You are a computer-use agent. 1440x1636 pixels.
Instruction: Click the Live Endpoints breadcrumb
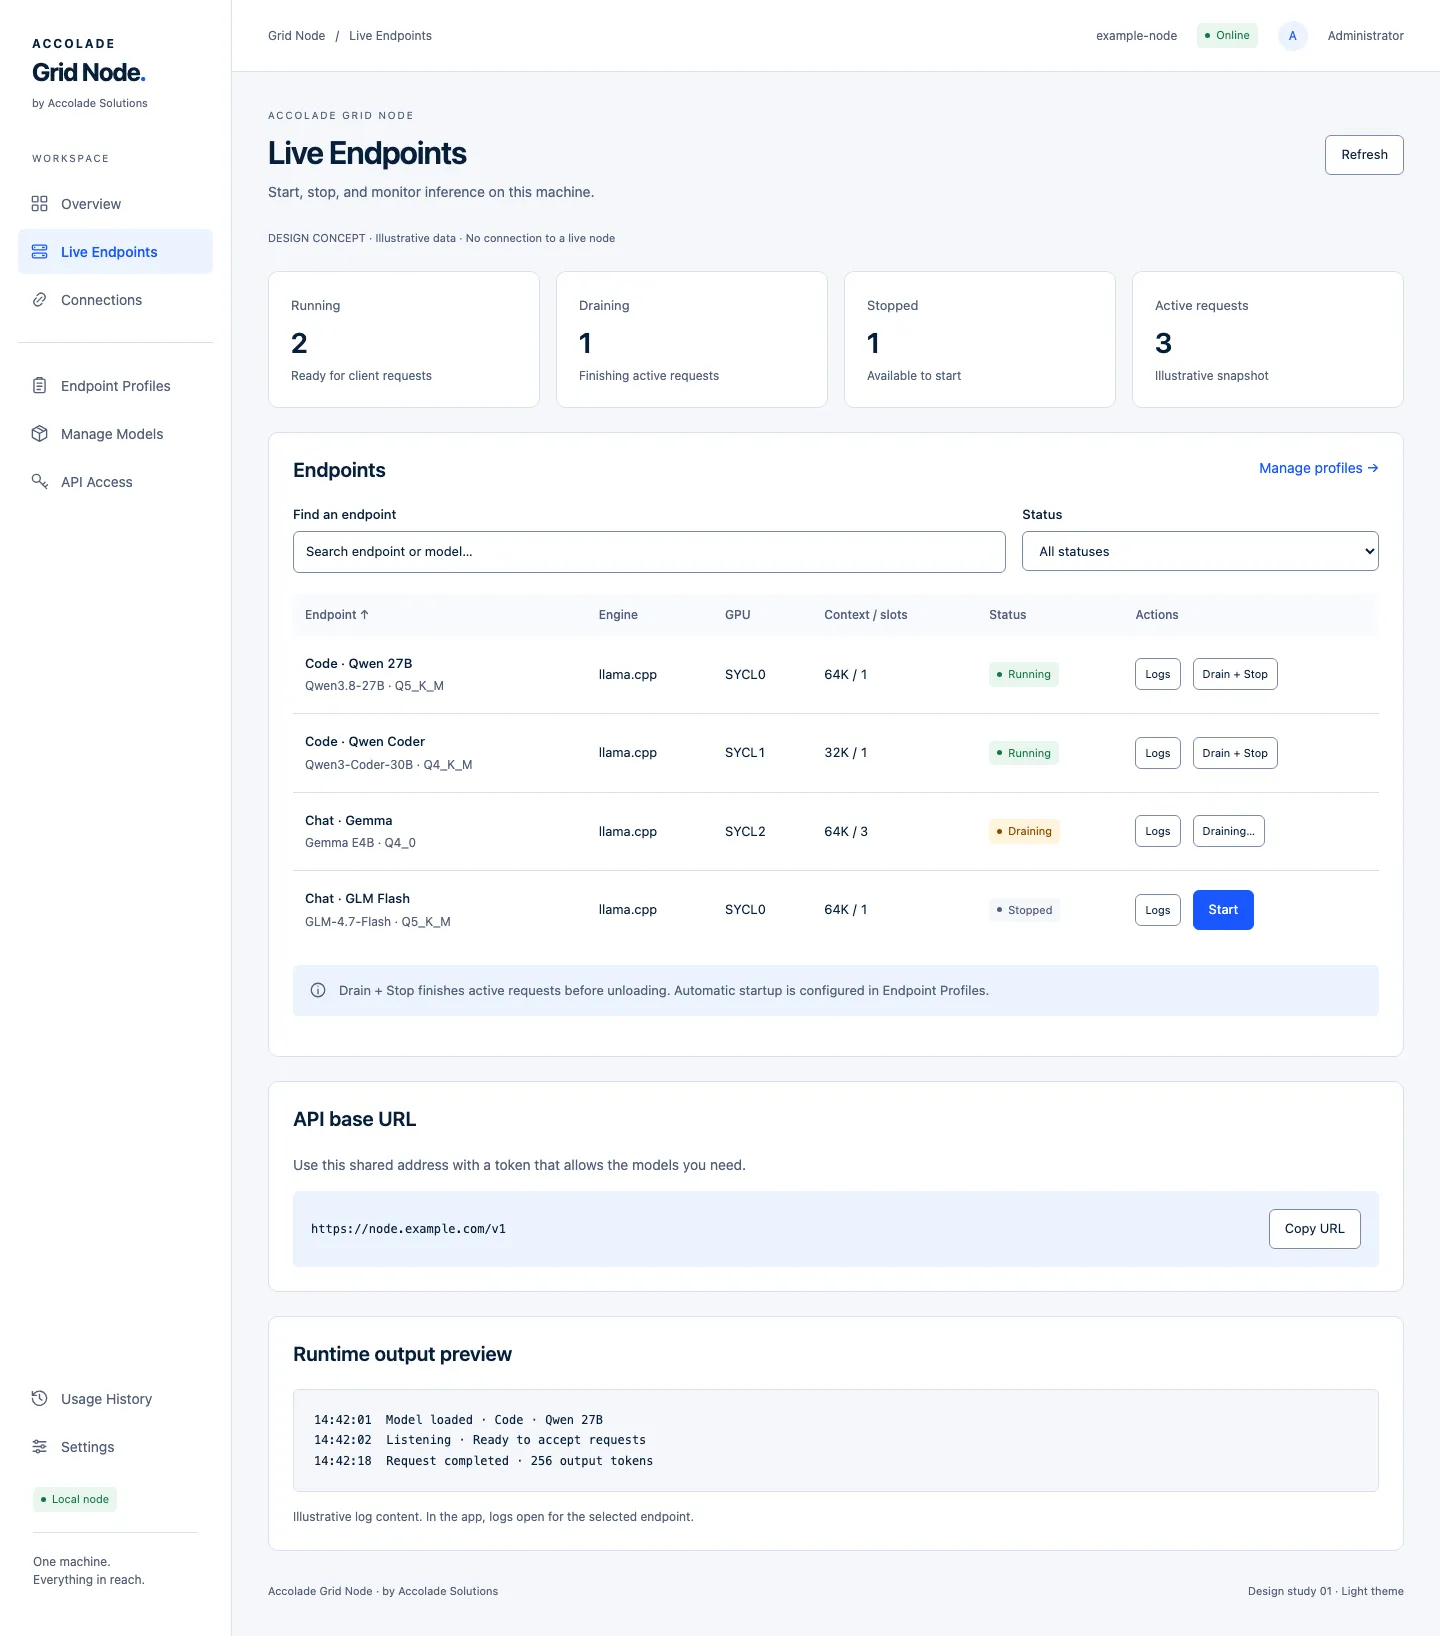pos(390,36)
